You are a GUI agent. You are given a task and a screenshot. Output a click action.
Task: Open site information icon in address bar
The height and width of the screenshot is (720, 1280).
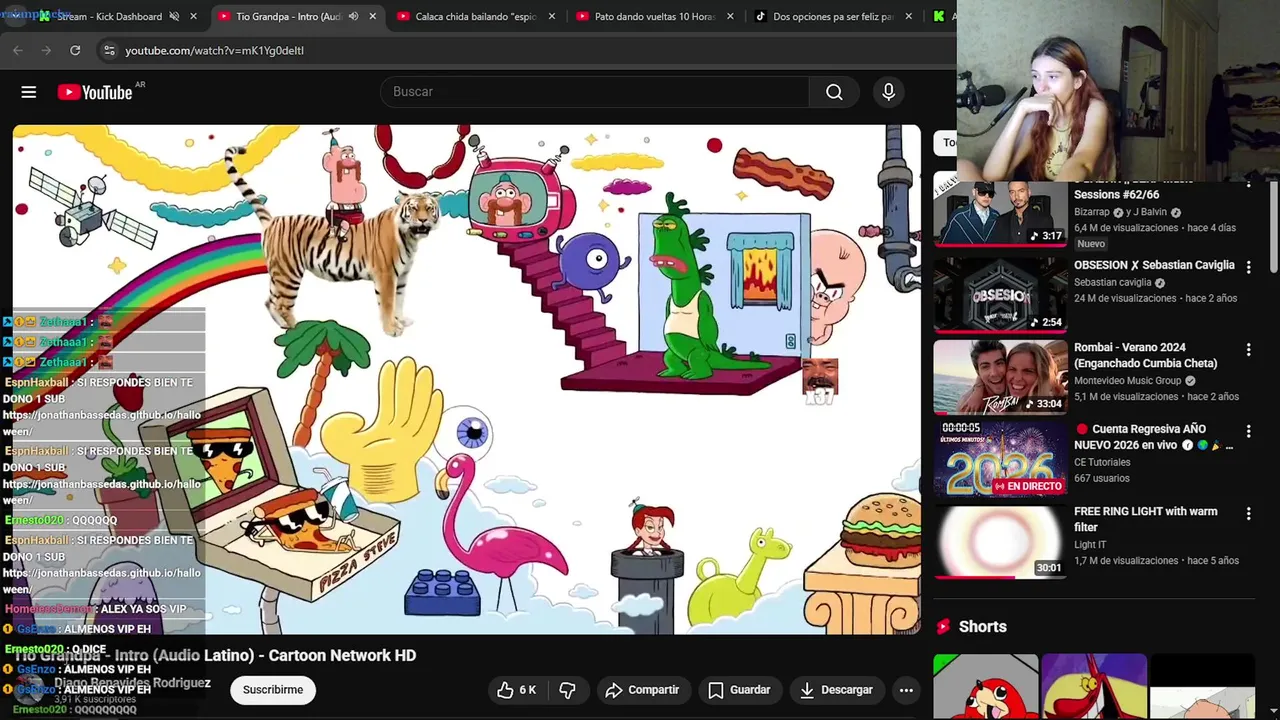(109, 50)
